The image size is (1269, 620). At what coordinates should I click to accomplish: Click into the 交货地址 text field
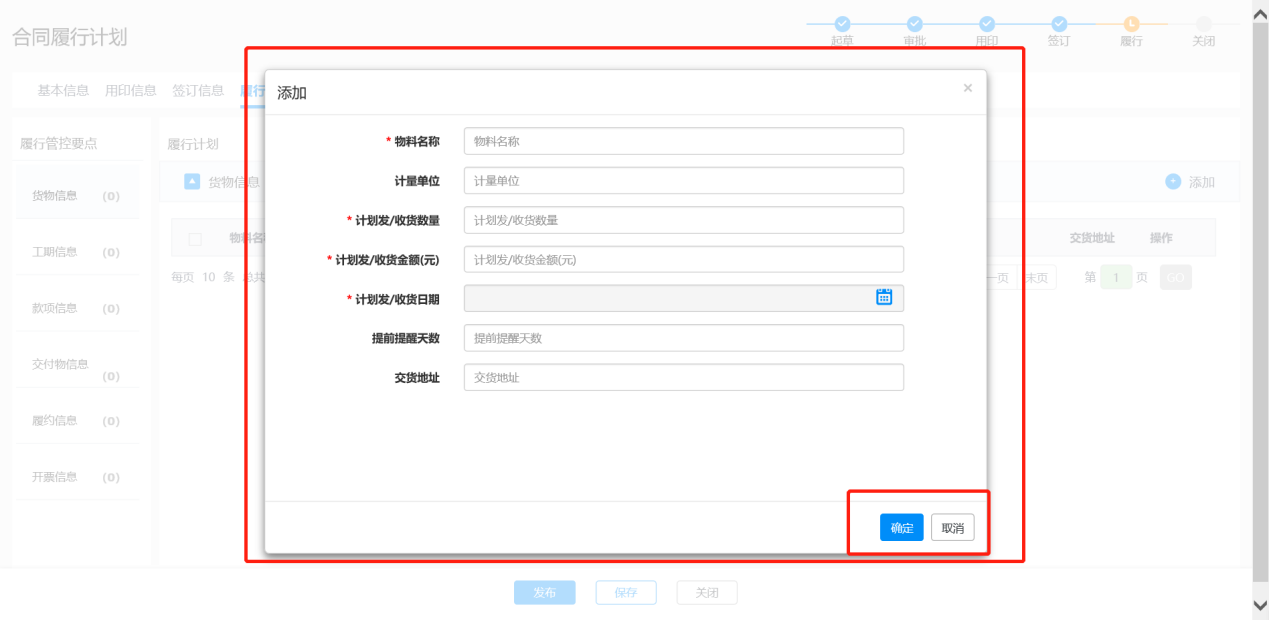click(x=683, y=378)
